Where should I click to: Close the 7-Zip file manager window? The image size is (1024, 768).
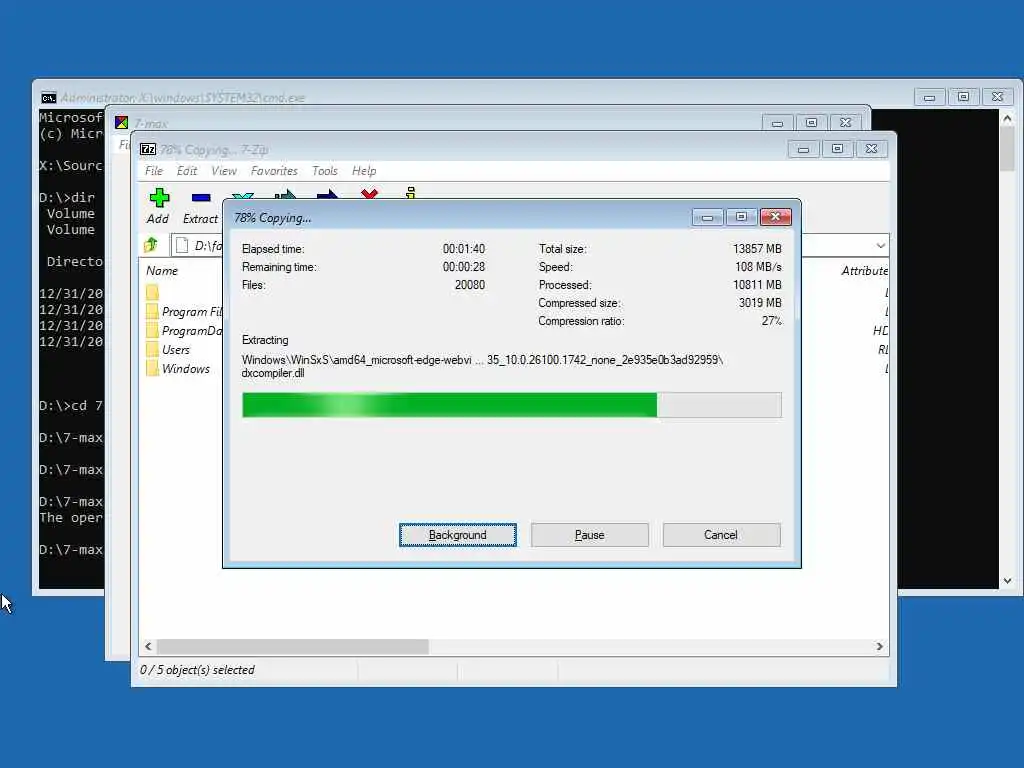(x=871, y=149)
